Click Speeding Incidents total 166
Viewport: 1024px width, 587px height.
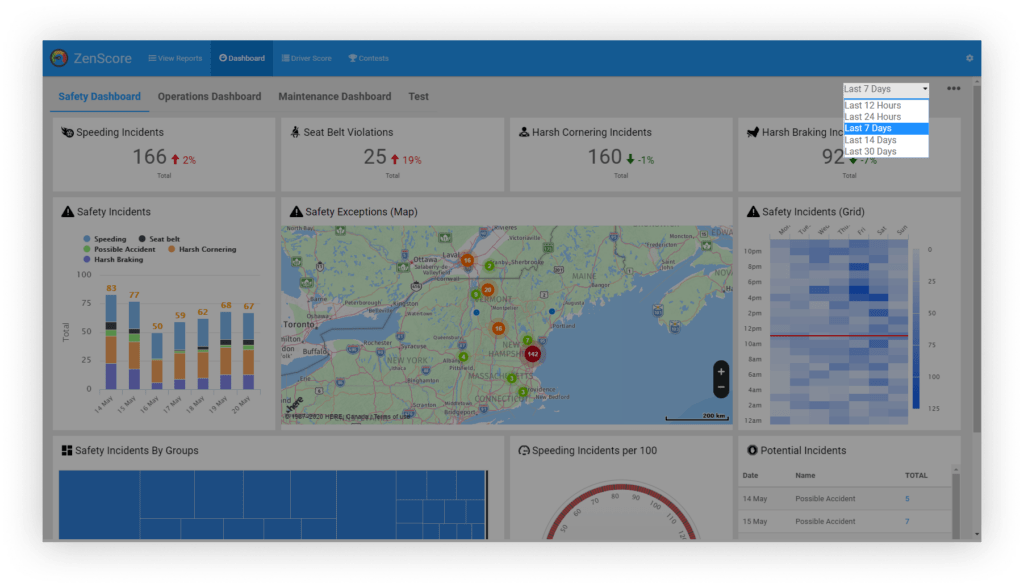[150, 157]
